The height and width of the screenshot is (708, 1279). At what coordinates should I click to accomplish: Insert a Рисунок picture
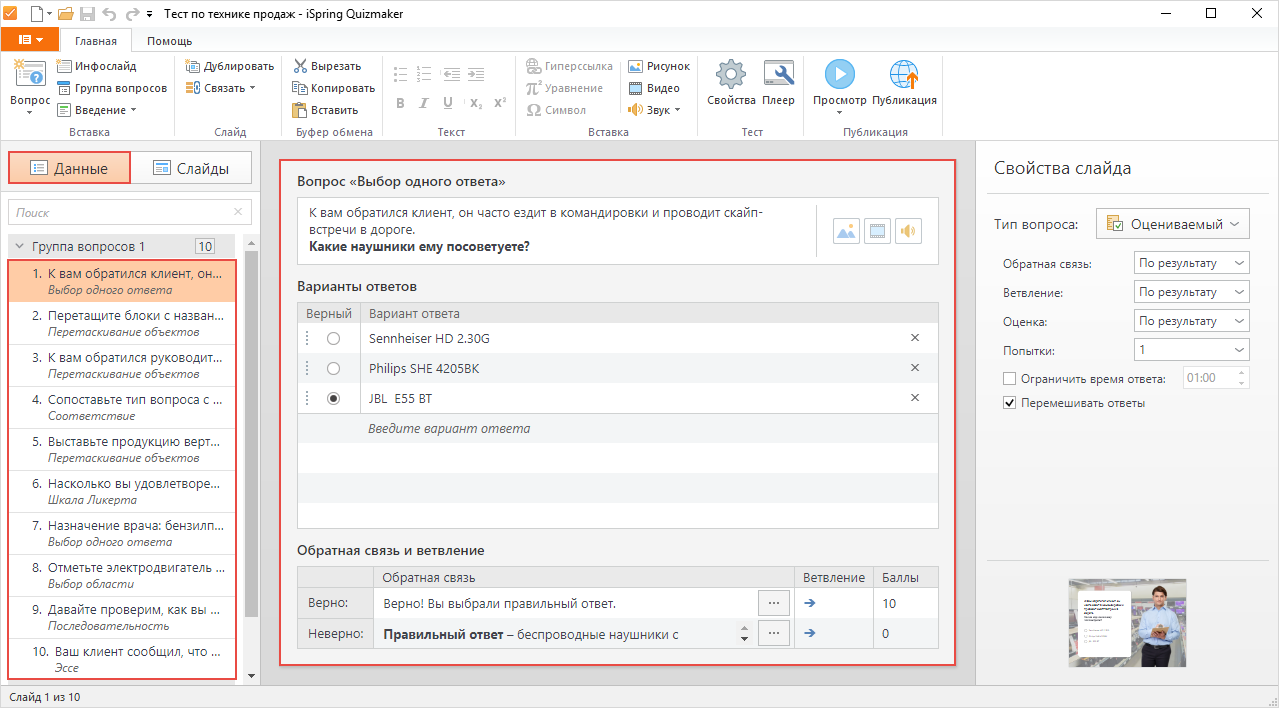pyautogui.click(x=659, y=66)
